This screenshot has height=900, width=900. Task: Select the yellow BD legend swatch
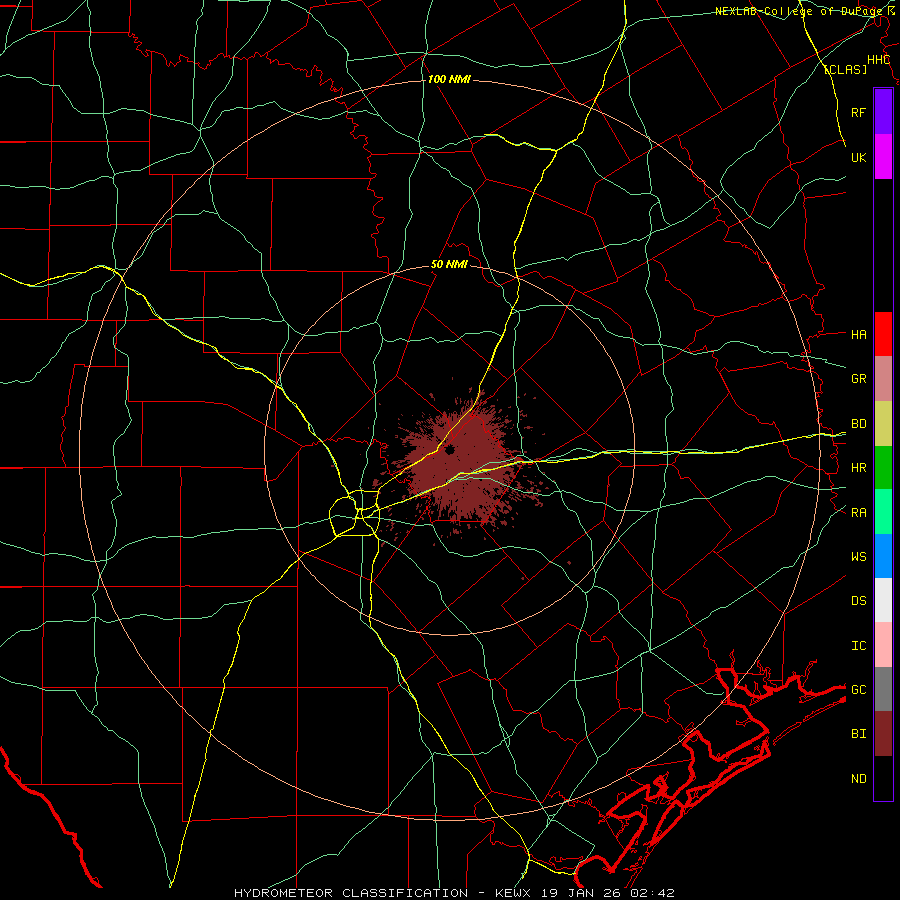(x=883, y=423)
